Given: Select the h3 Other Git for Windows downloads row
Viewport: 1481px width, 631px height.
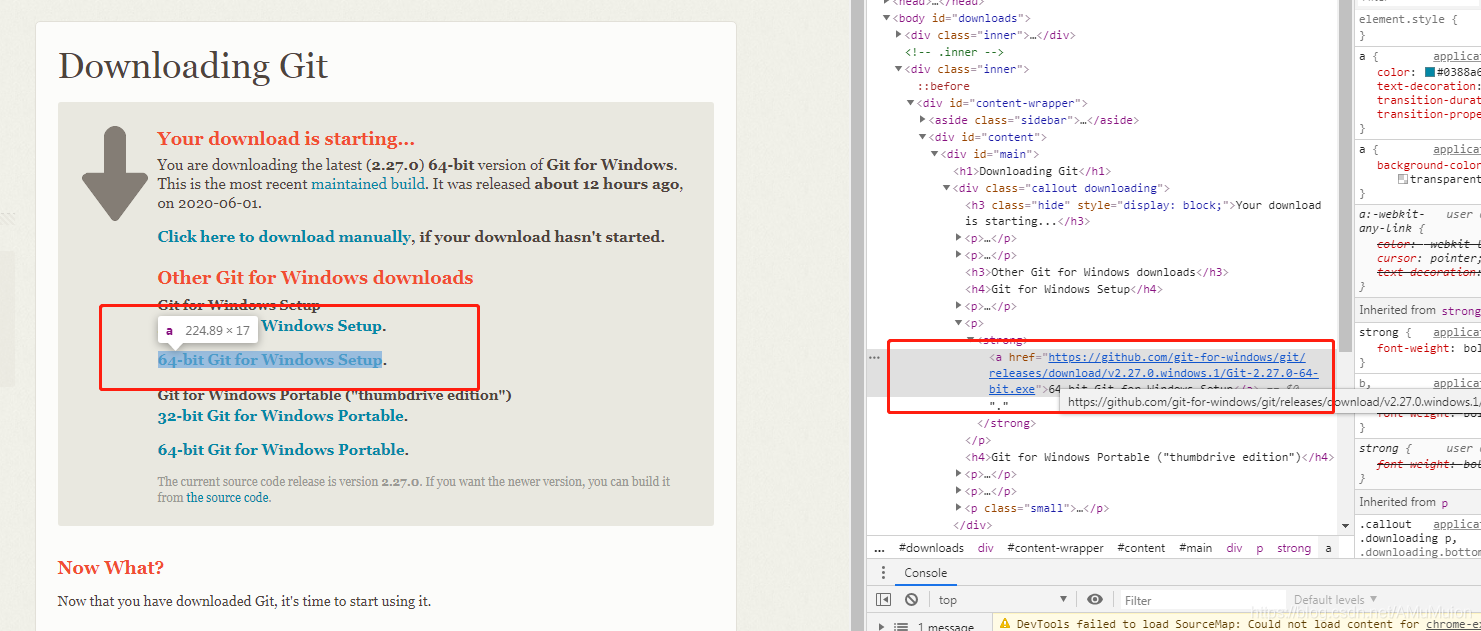Looking at the screenshot, I should pyautogui.click(x=1095, y=272).
